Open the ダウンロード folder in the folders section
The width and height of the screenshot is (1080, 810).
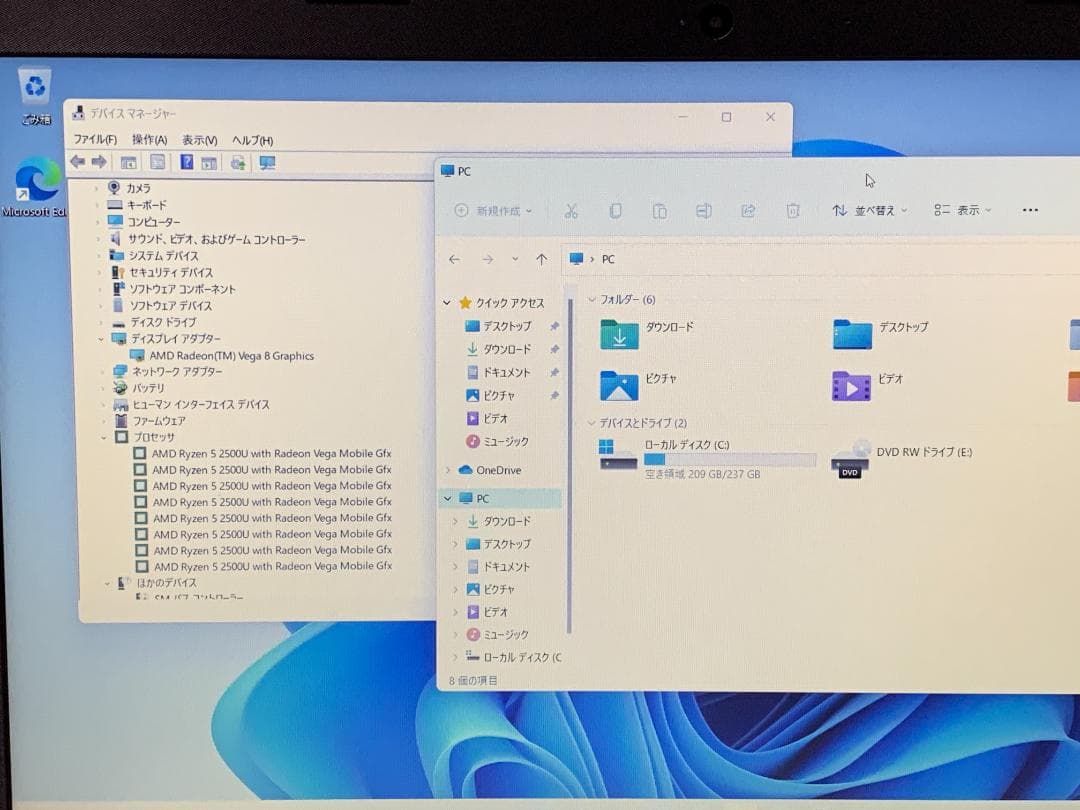coord(647,334)
